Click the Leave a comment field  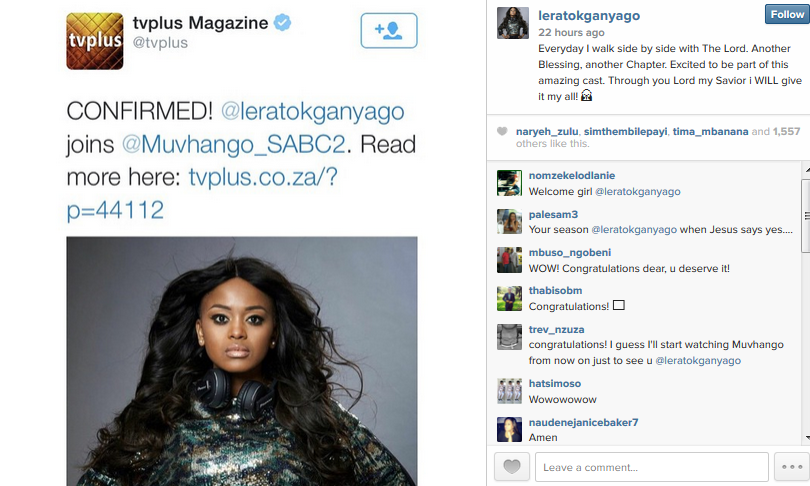coord(651,467)
